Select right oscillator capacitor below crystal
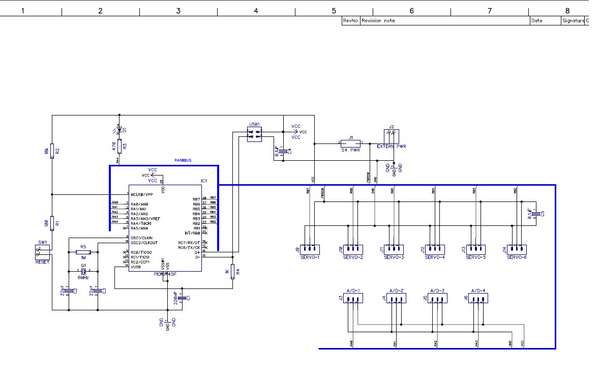Viewport: 600px width, 378px height. (98, 291)
